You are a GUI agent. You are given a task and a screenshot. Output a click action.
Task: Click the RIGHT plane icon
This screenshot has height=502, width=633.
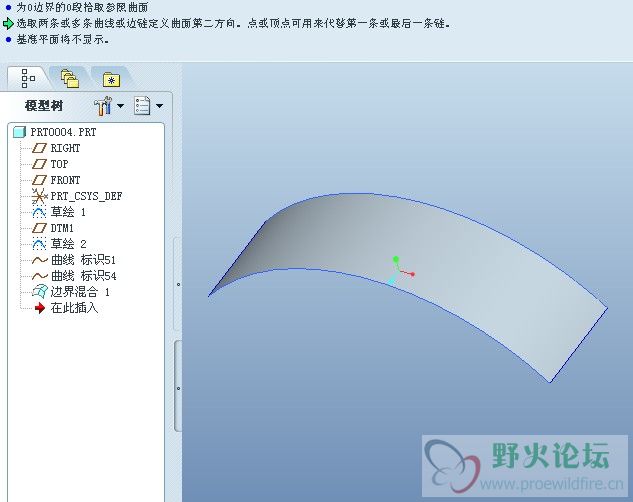(x=39, y=148)
